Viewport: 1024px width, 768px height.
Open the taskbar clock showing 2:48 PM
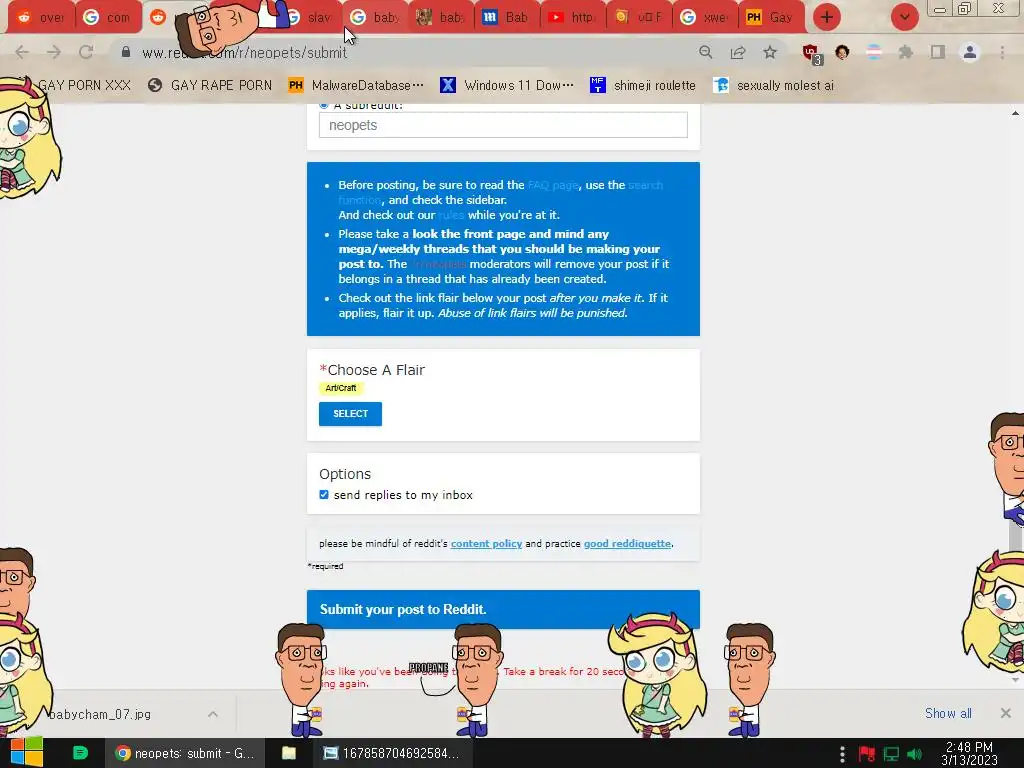coord(969,753)
